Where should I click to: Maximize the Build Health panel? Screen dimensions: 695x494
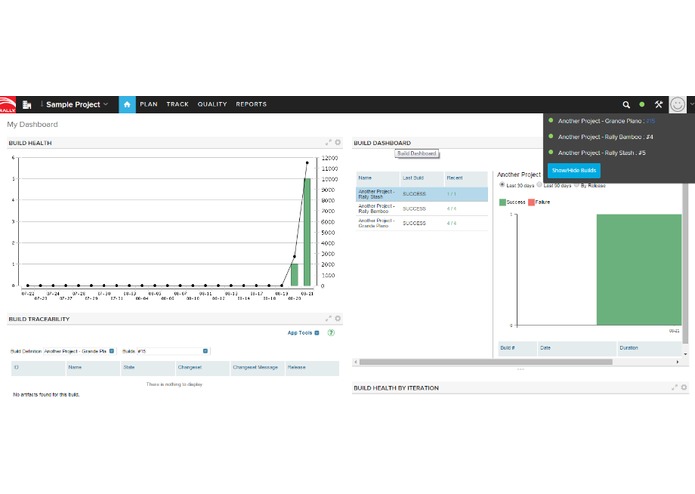328,142
